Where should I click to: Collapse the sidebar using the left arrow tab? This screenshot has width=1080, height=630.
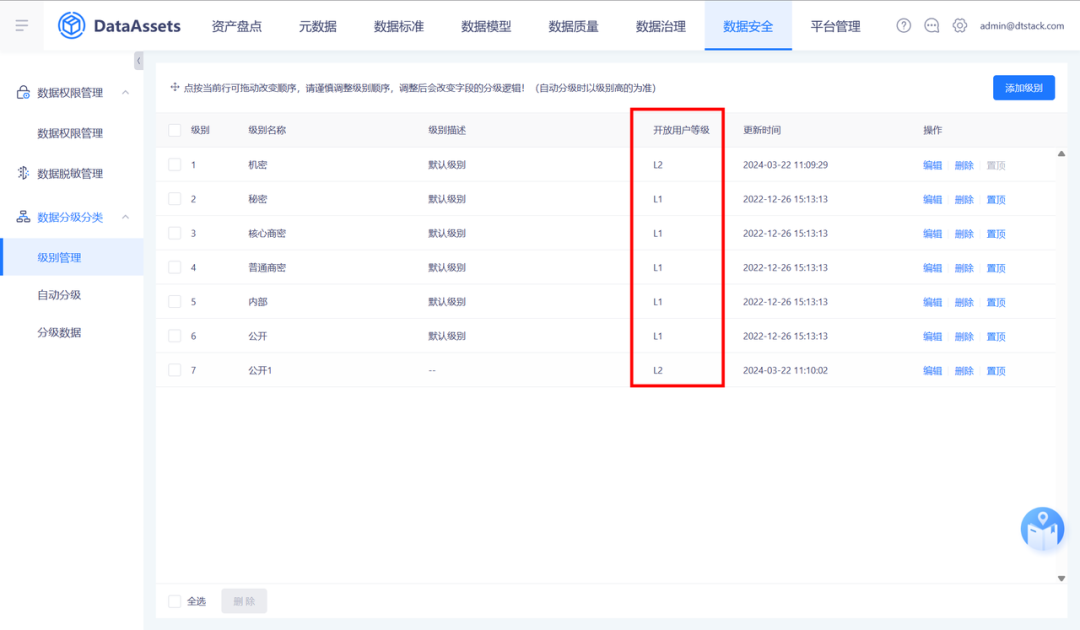click(x=138, y=60)
